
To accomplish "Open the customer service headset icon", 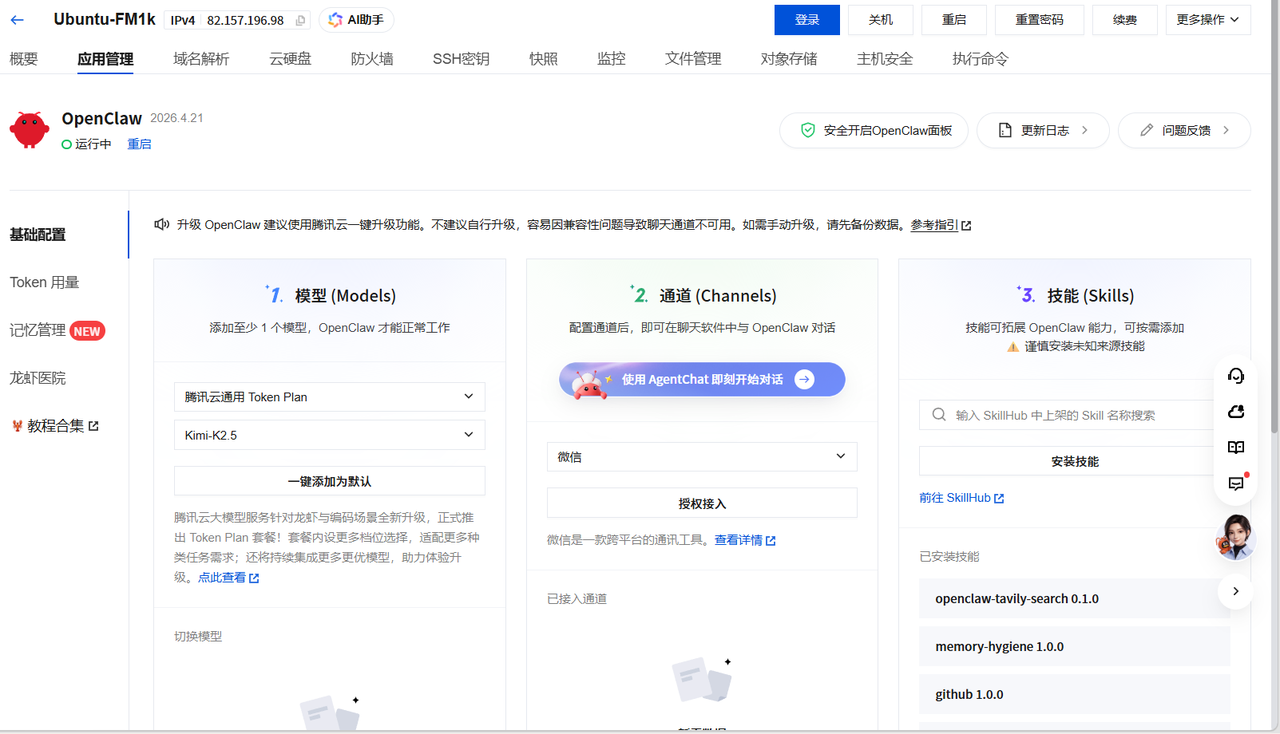I will pyautogui.click(x=1236, y=376).
